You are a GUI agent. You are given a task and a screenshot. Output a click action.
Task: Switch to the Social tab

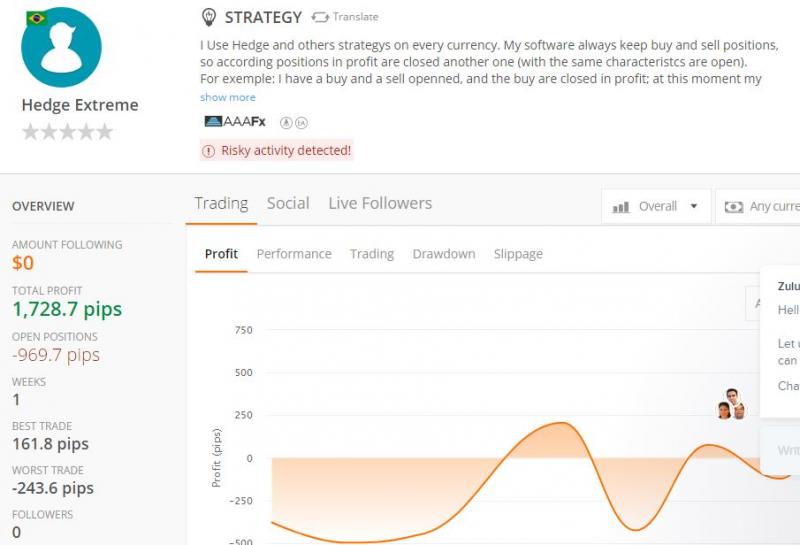288,203
